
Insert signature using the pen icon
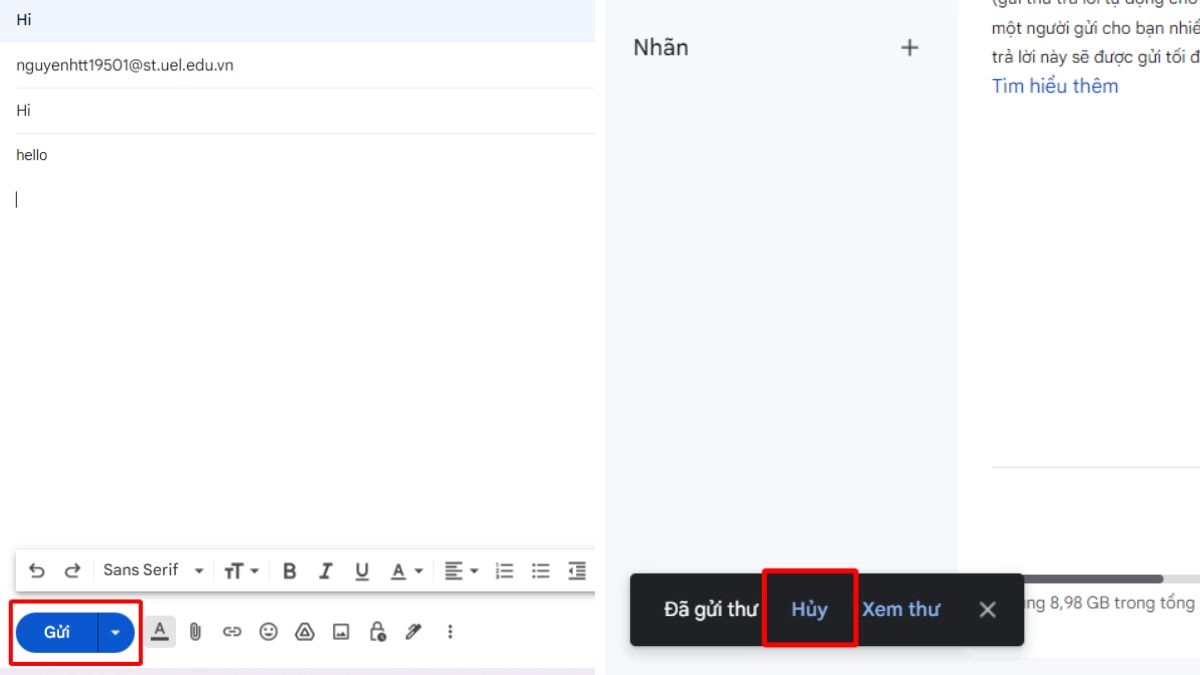[x=414, y=631]
